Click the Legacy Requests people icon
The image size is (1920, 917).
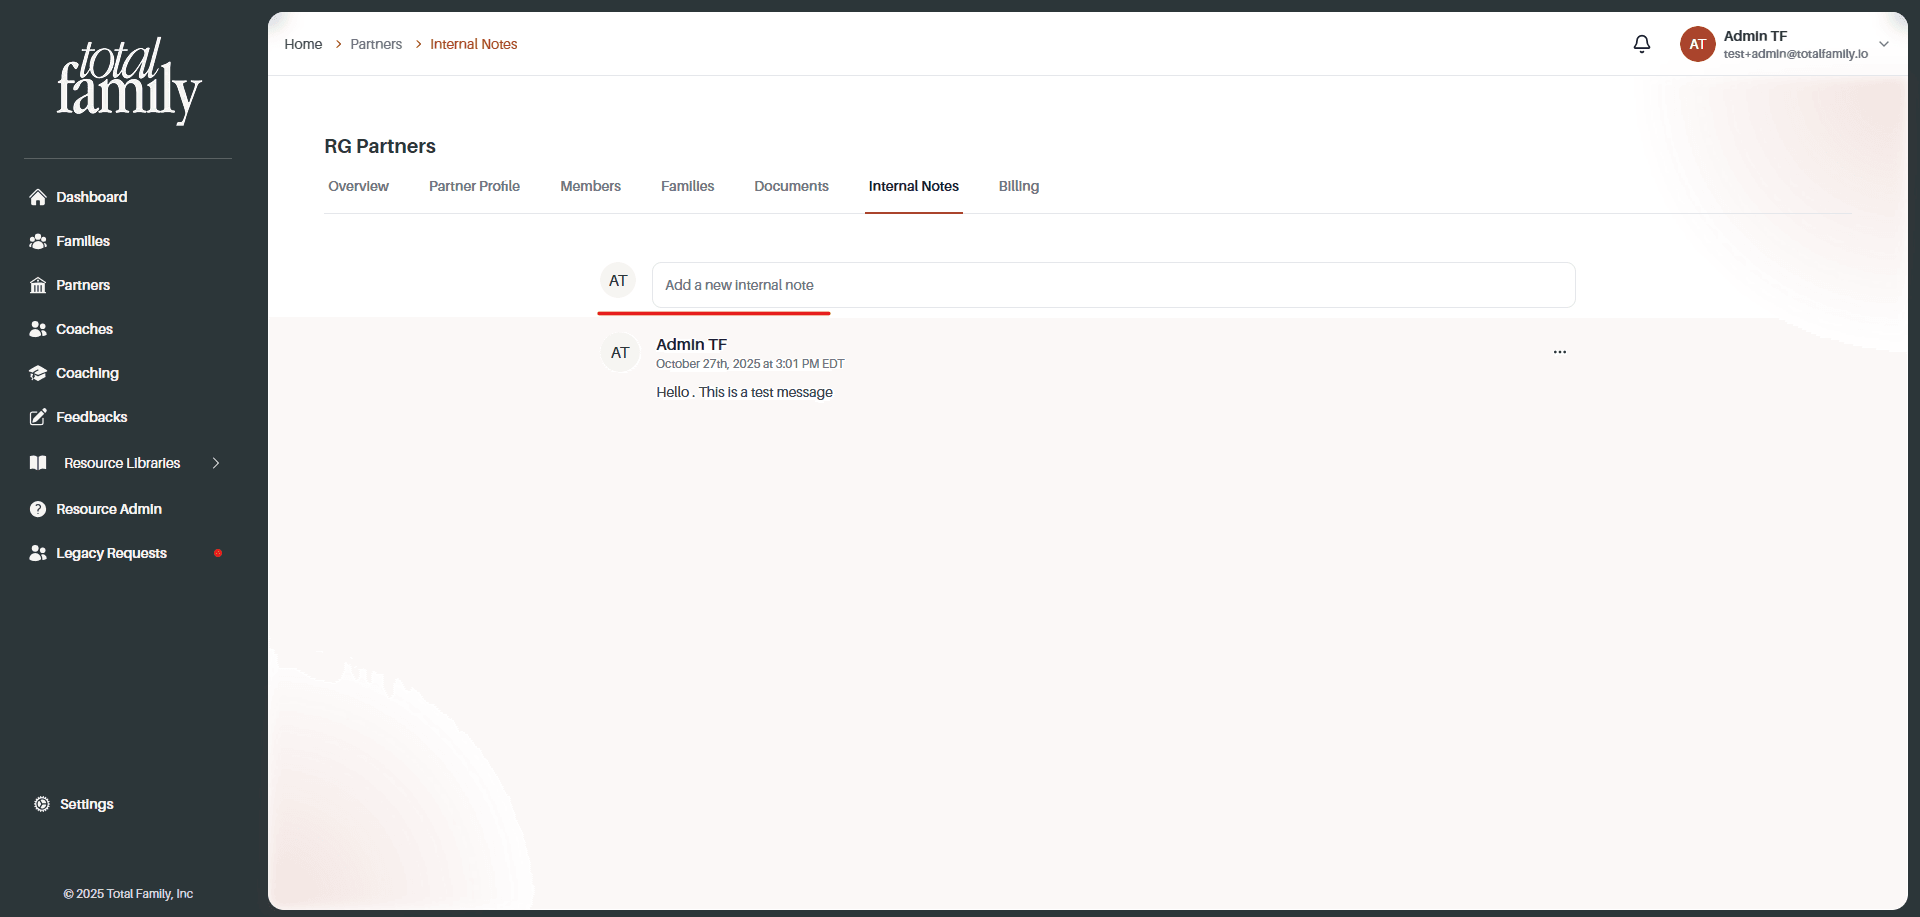[x=38, y=553]
